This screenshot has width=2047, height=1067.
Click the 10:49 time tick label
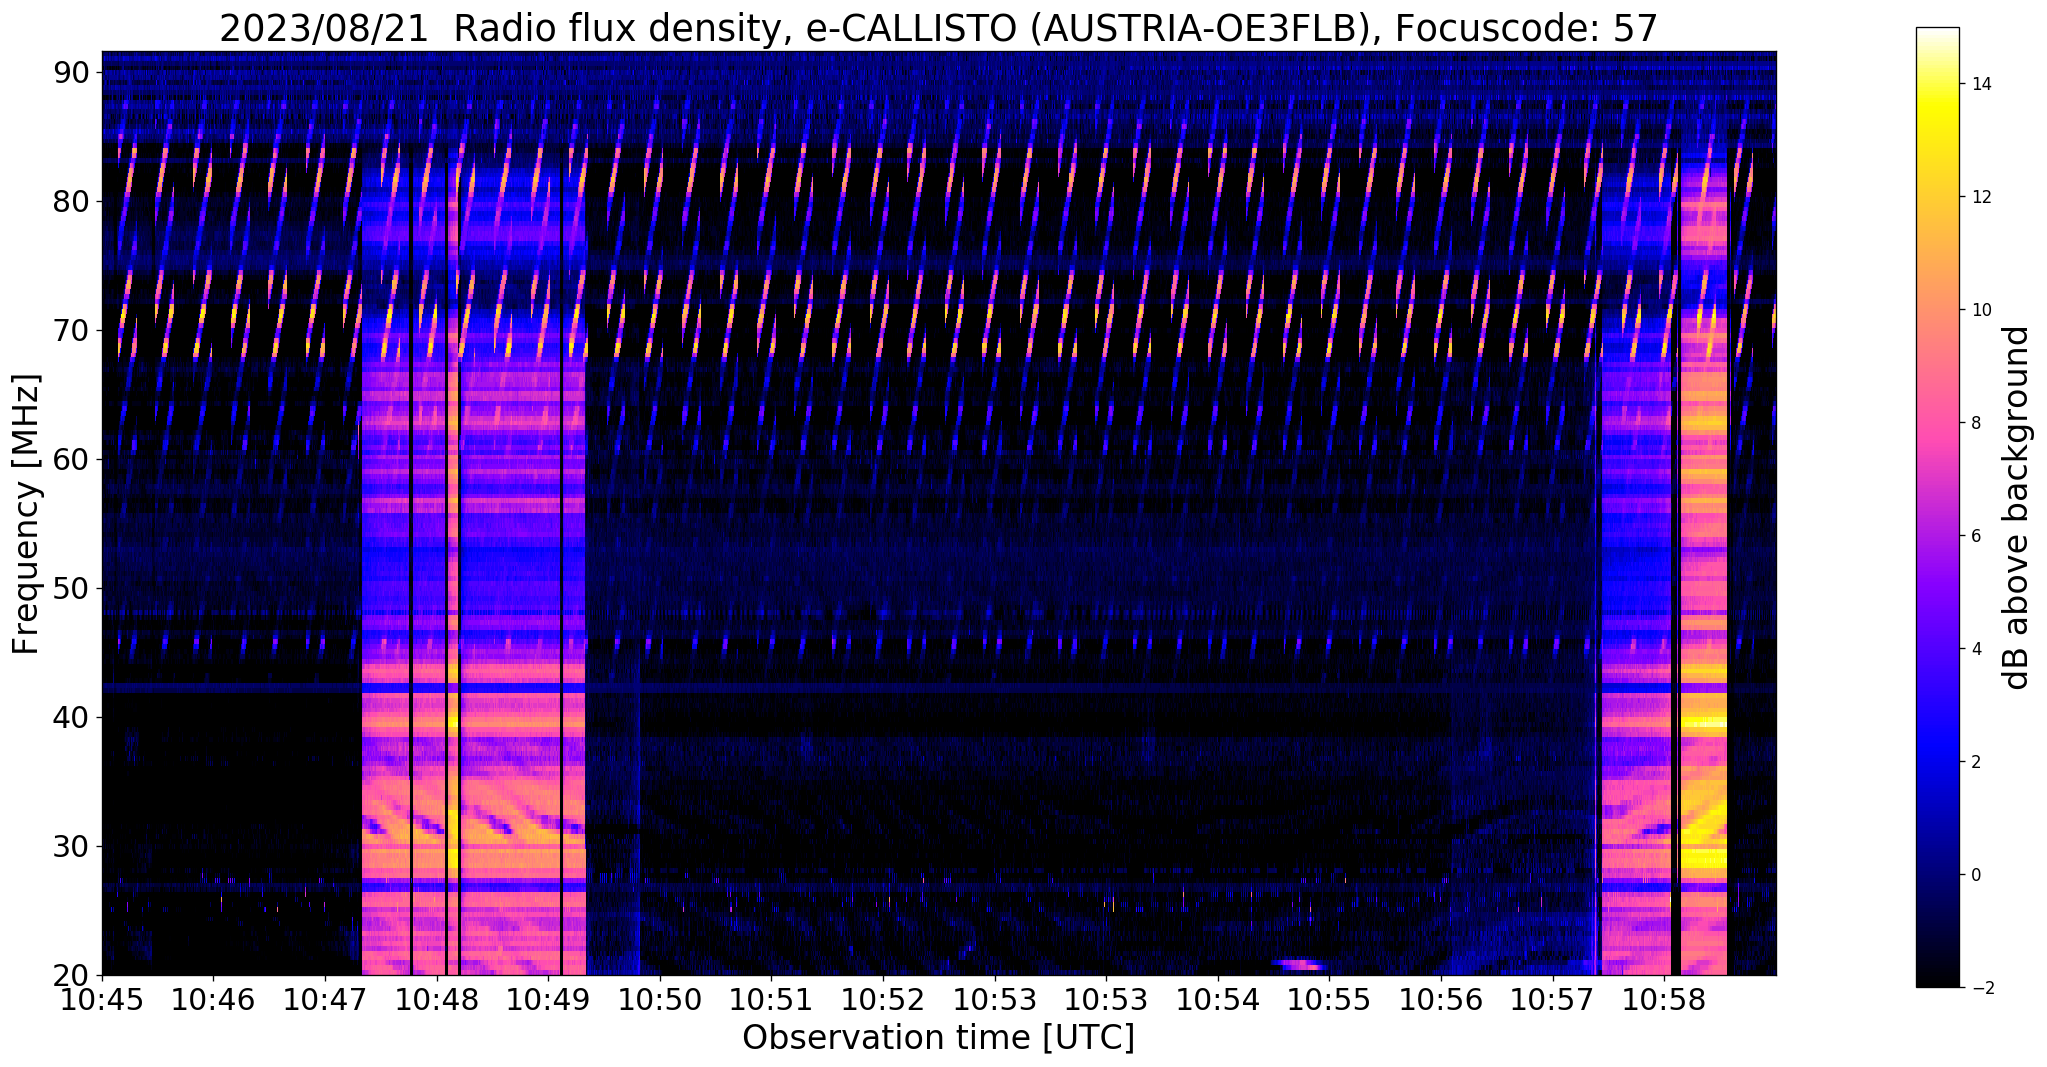(x=548, y=998)
